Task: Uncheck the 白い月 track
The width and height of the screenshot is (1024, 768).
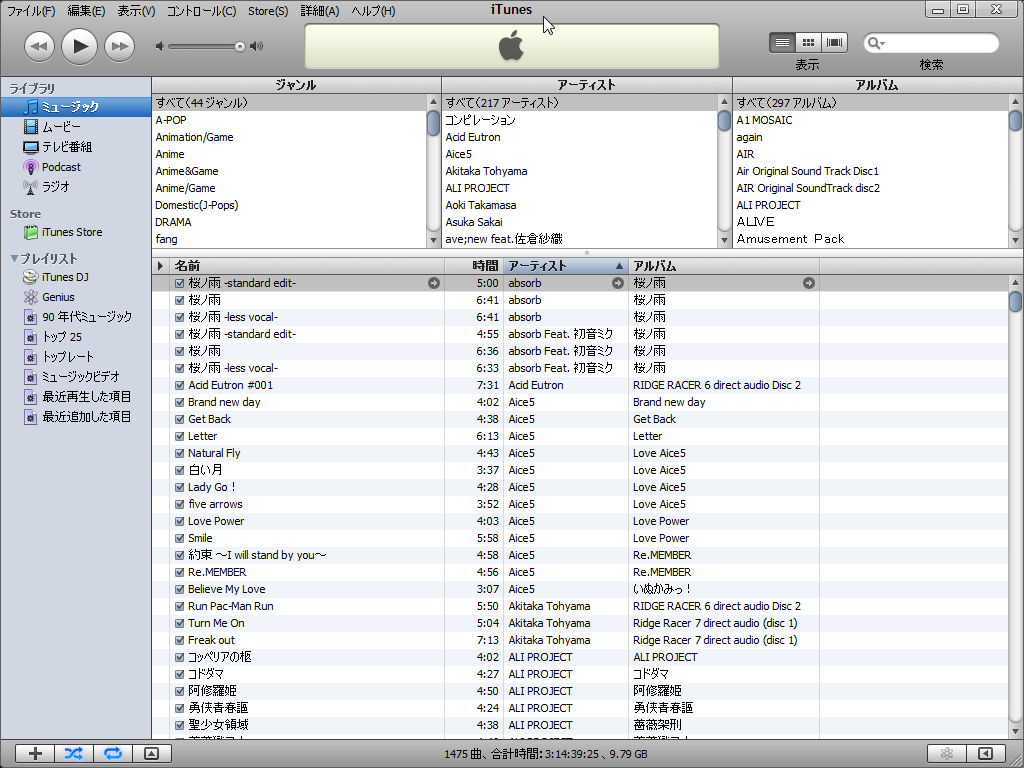Action: pyautogui.click(x=180, y=470)
